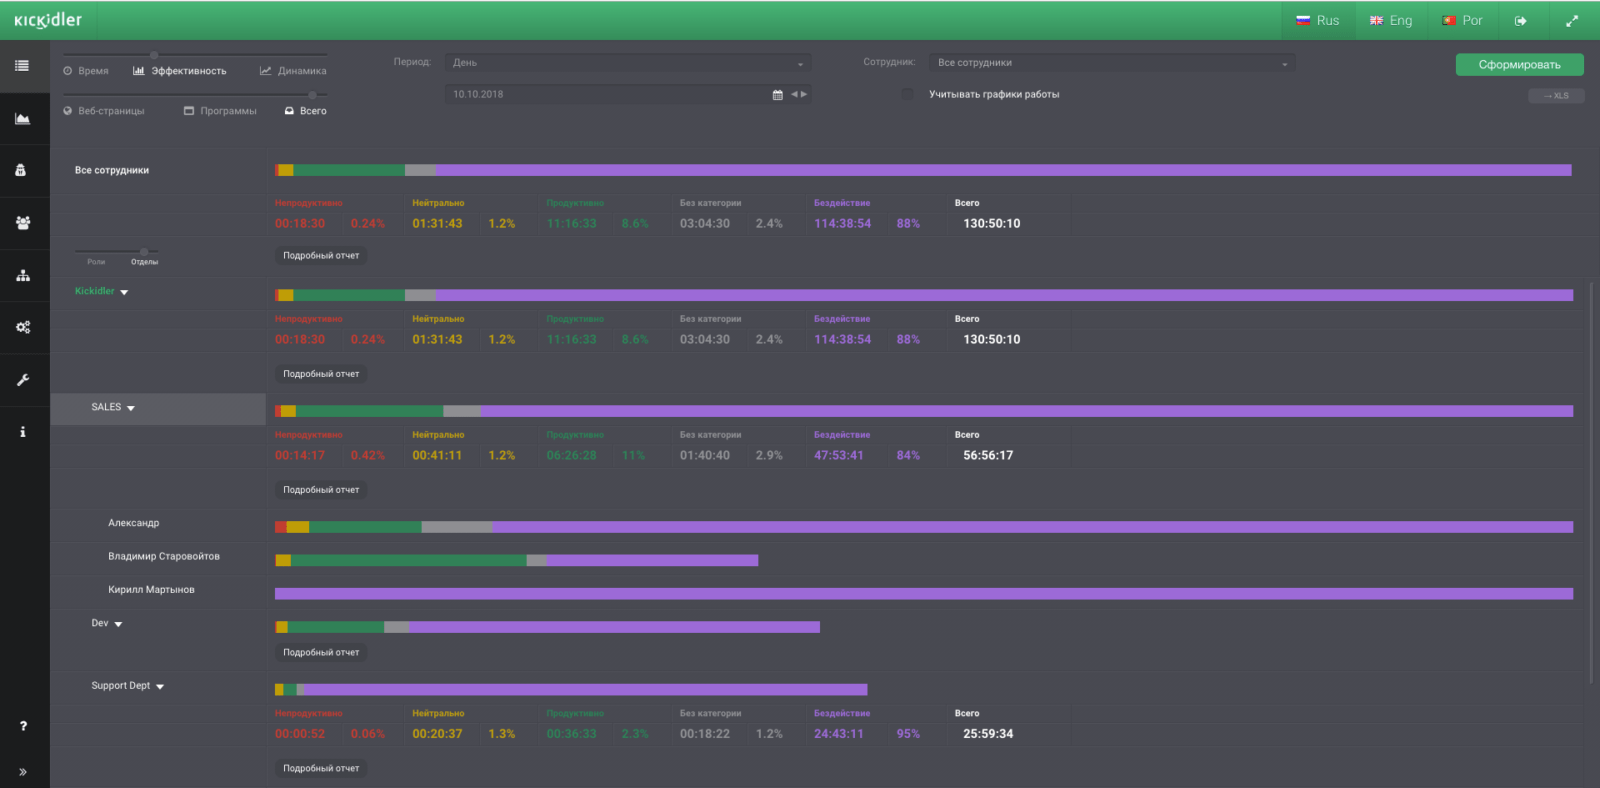
Task: Open the calendar date picker icon
Action: coord(777,95)
